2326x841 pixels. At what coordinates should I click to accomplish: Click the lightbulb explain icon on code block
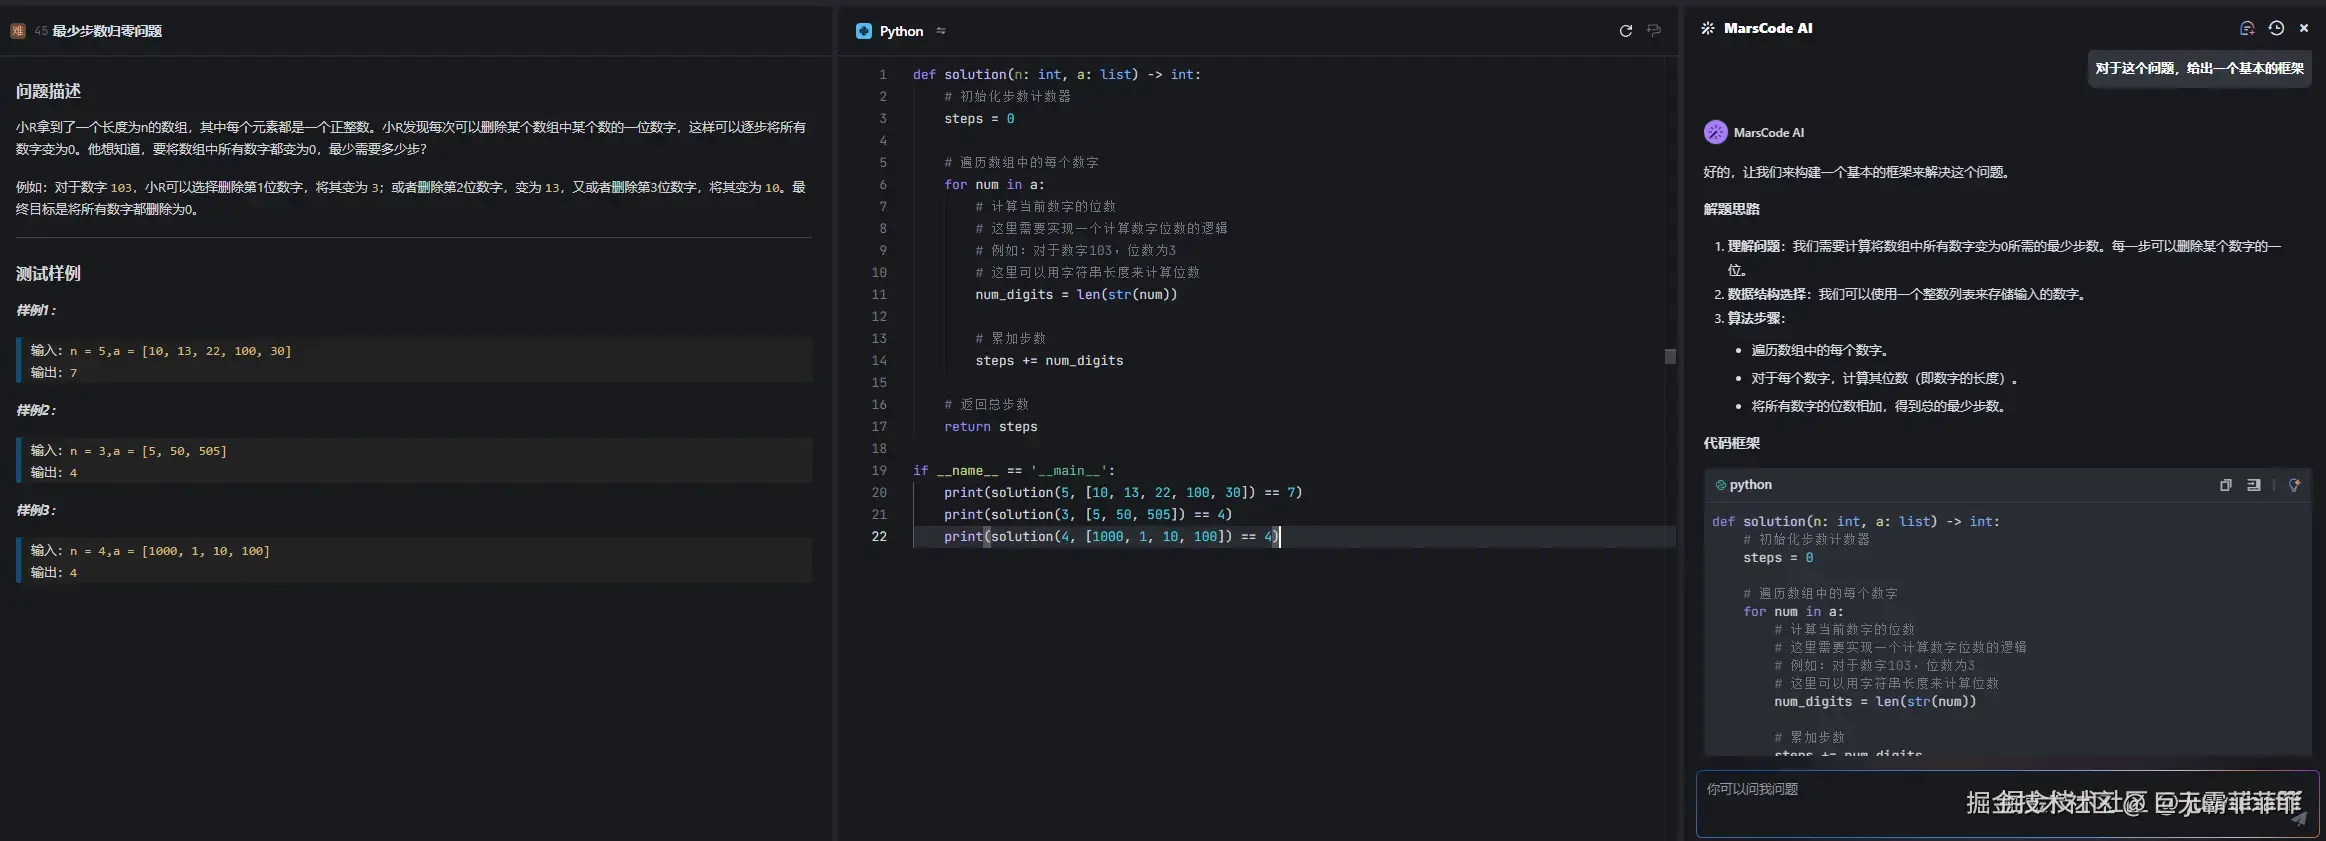(x=2295, y=485)
